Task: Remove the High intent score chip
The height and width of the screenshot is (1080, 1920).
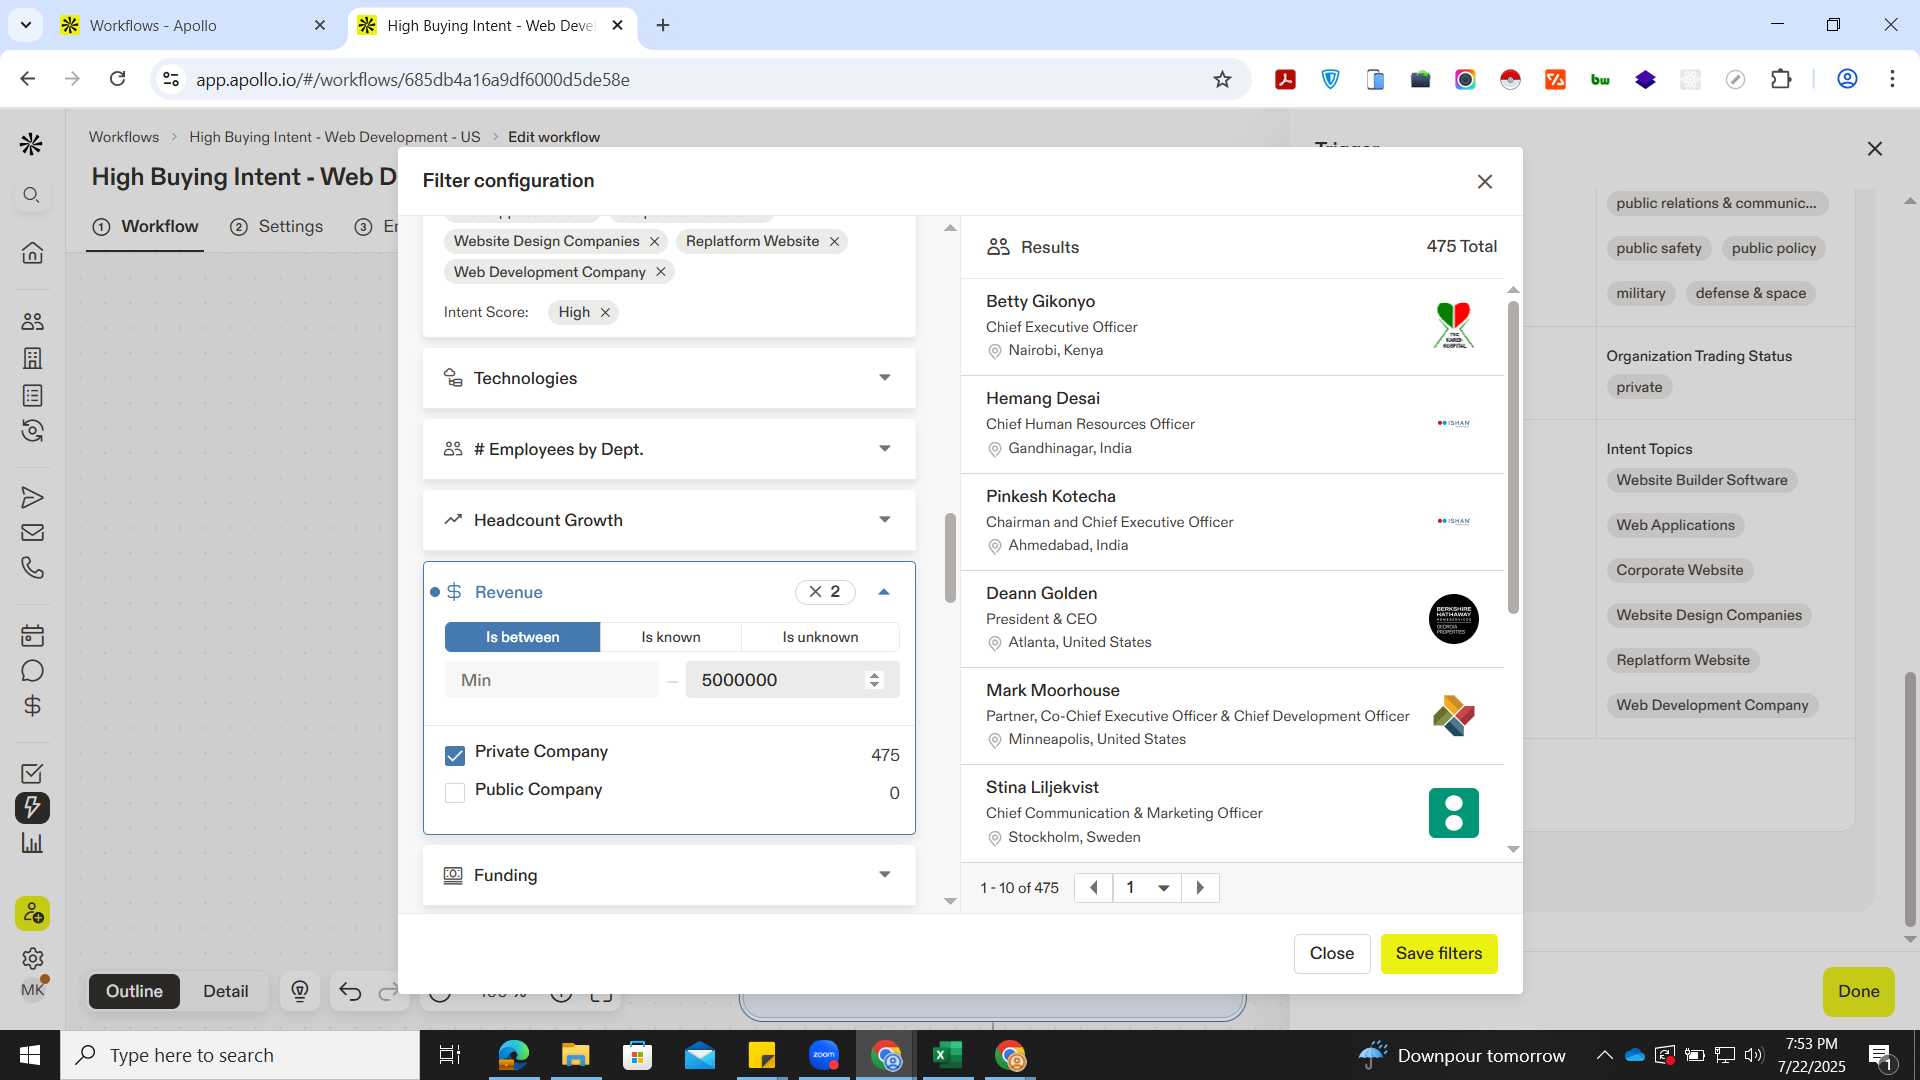Action: coord(605,312)
